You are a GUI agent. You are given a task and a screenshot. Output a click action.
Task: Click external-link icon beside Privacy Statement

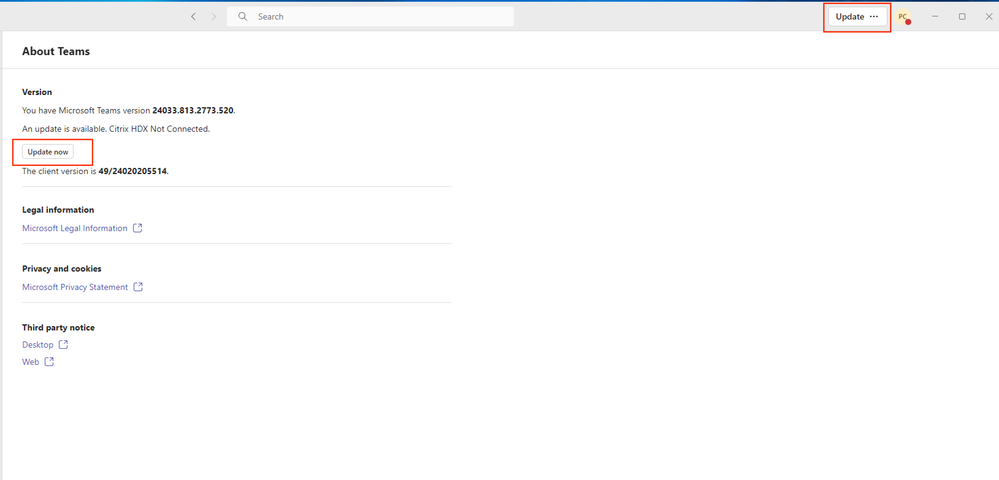138,287
